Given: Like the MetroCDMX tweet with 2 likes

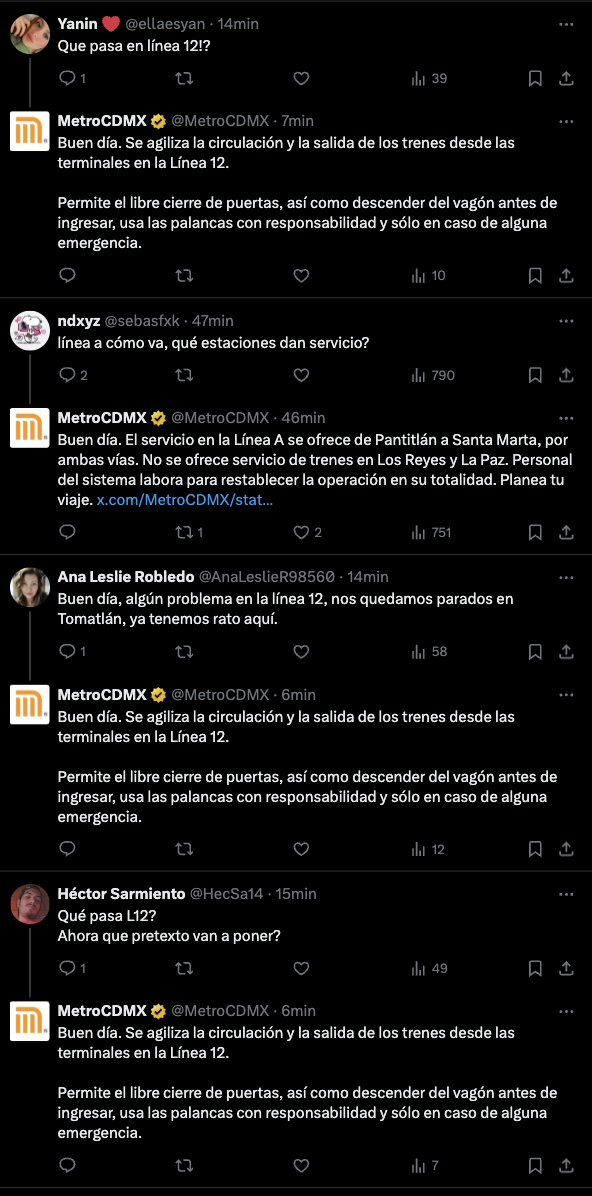Looking at the screenshot, I should pos(308,532).
